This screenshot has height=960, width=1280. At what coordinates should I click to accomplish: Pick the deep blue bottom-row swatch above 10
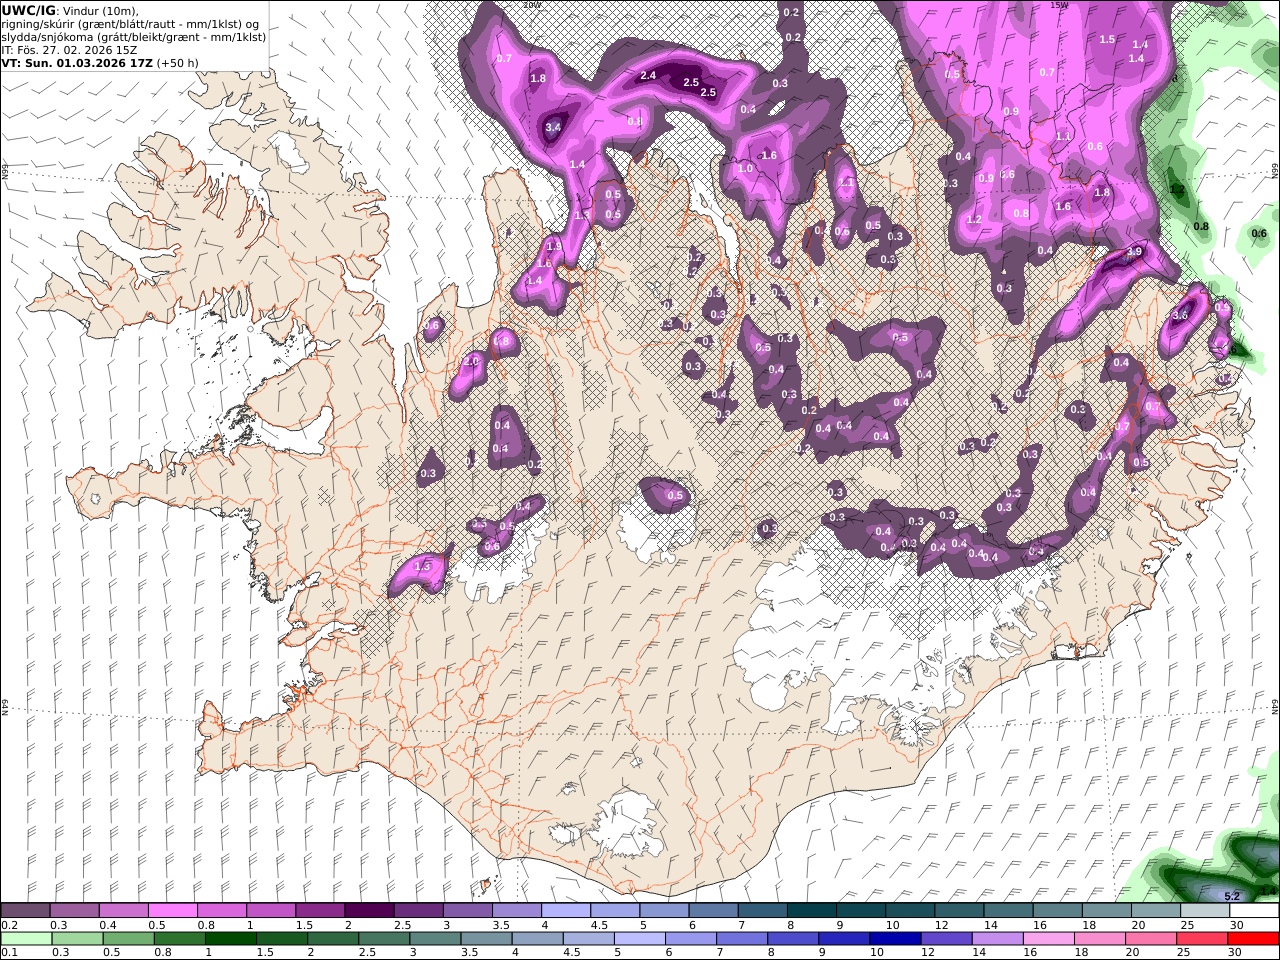(x=894, y=939)
